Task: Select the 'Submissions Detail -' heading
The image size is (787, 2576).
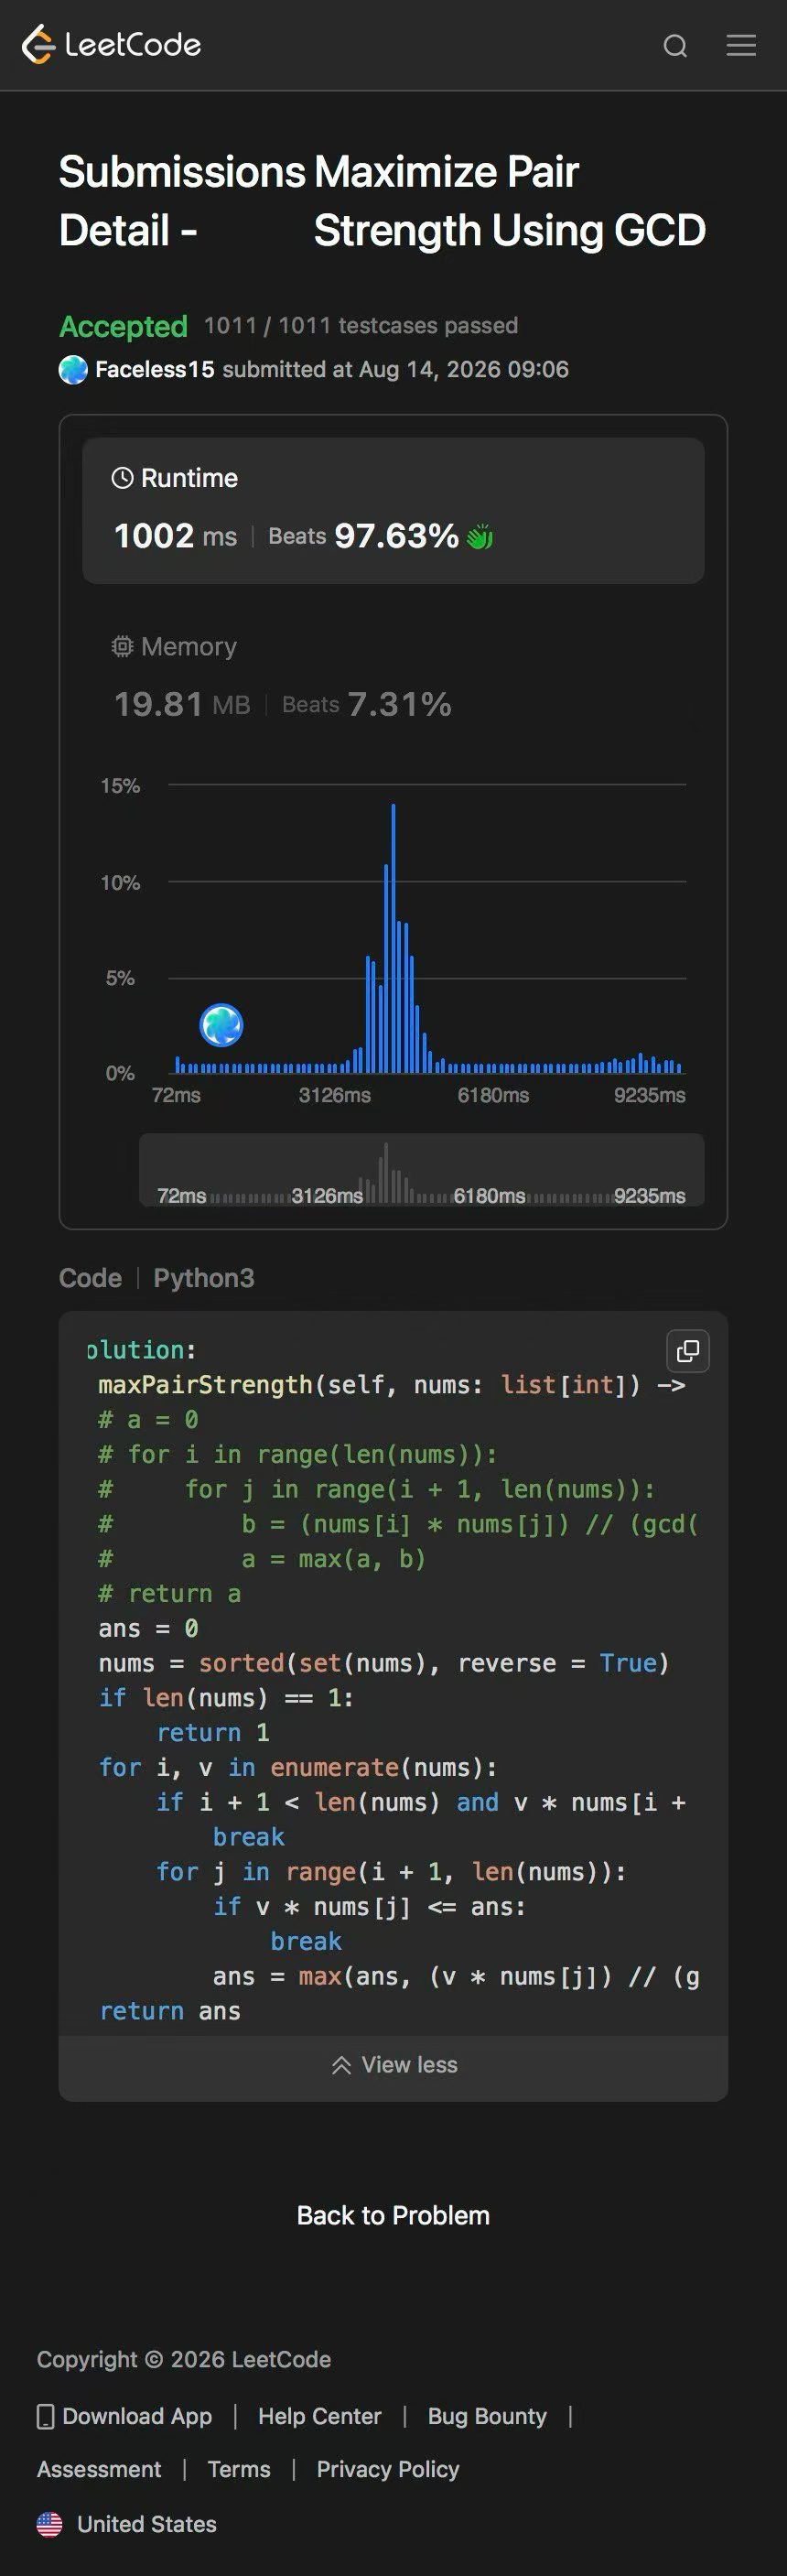Action: coord(182,201)
